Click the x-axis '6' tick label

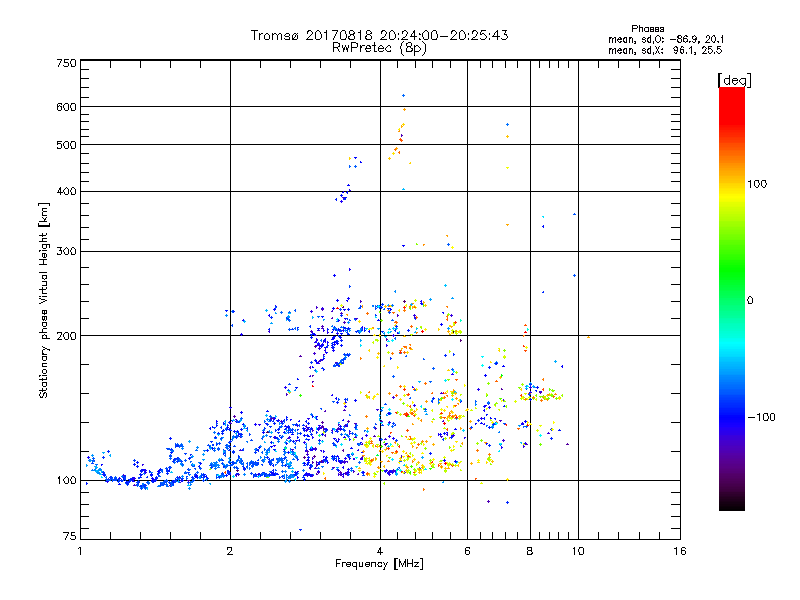point(467,551)
